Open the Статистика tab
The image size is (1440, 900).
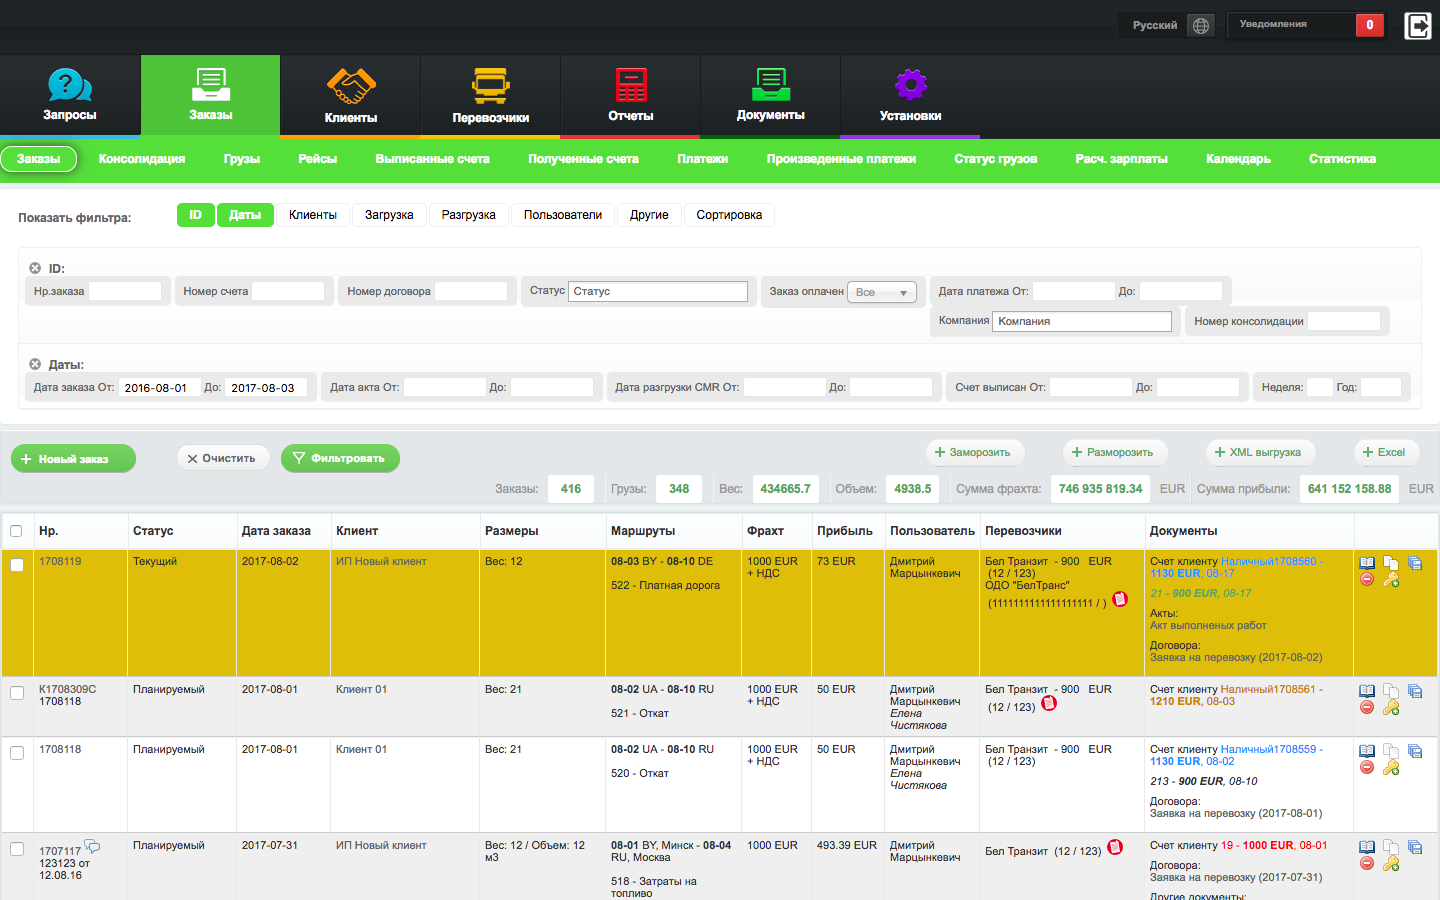[1342, 159]
